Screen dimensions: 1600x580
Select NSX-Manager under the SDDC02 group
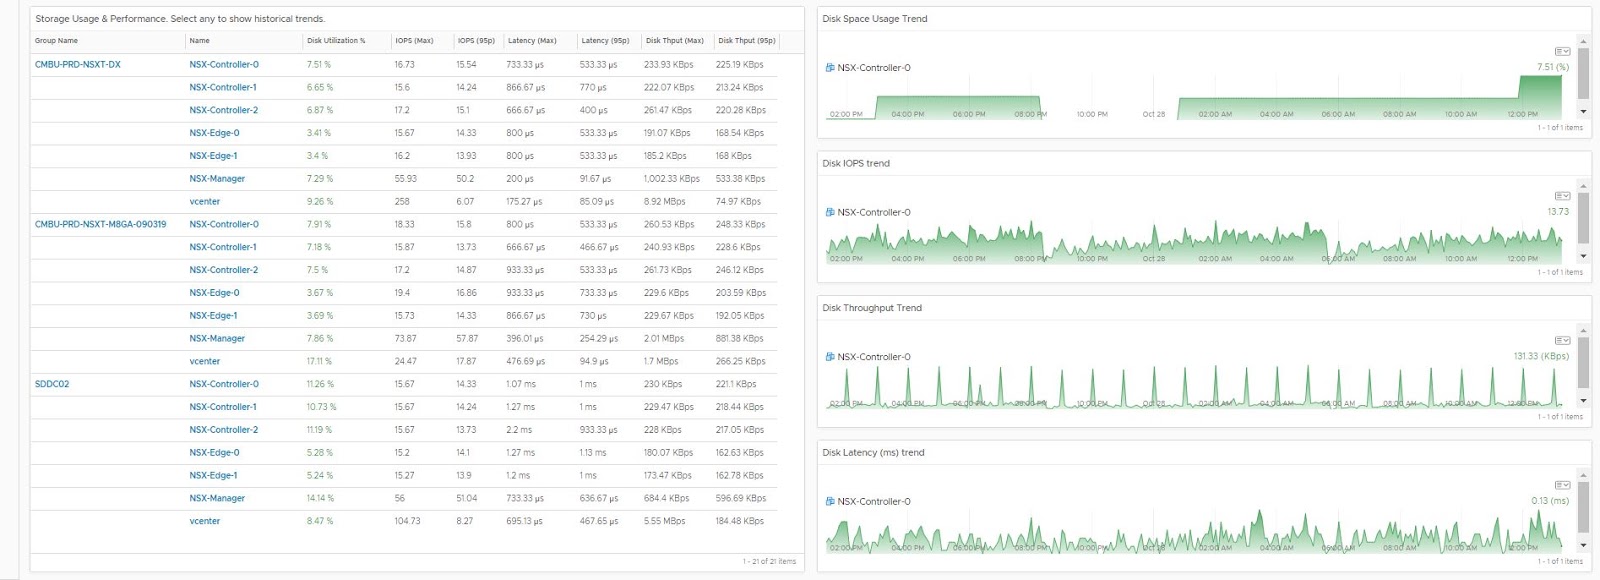pyautogui.click(x=217, y=498)
